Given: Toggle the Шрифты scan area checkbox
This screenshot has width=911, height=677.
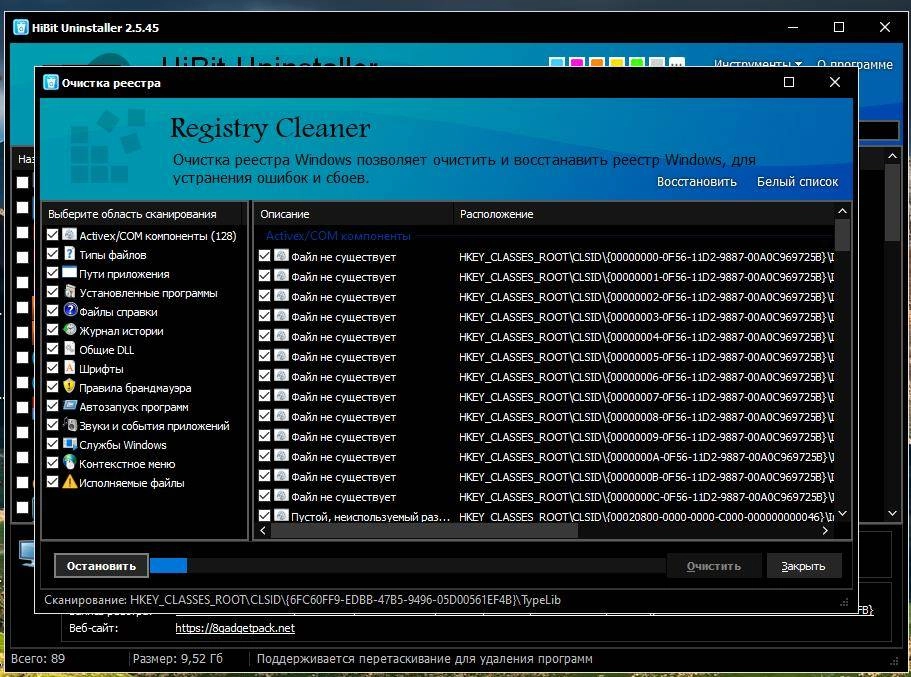Looking at the screenshot, I should (52, 368).
